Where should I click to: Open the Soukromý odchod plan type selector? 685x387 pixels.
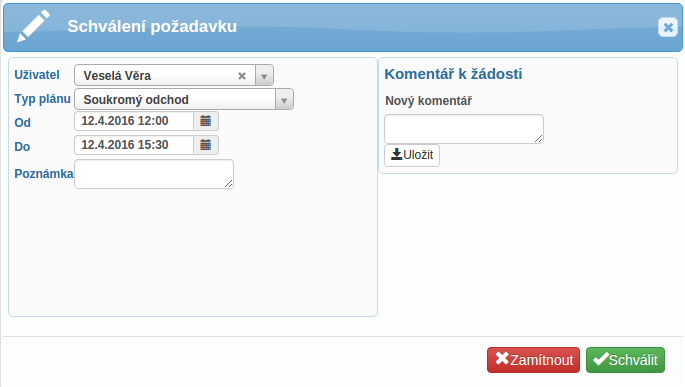[x=184, y=100]
